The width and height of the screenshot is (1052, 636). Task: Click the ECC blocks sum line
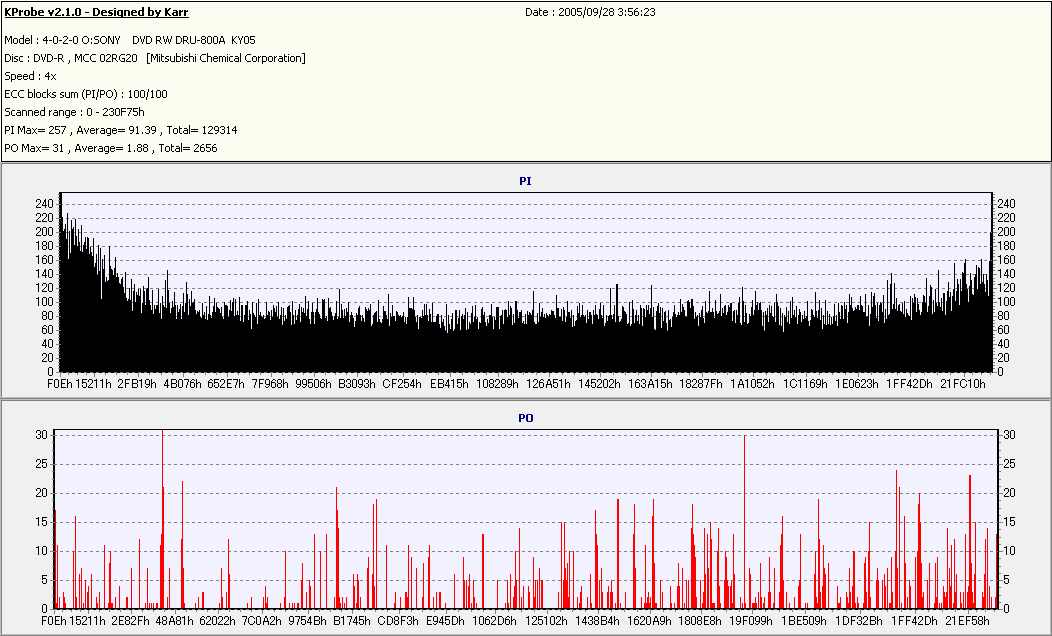point(86,94)
